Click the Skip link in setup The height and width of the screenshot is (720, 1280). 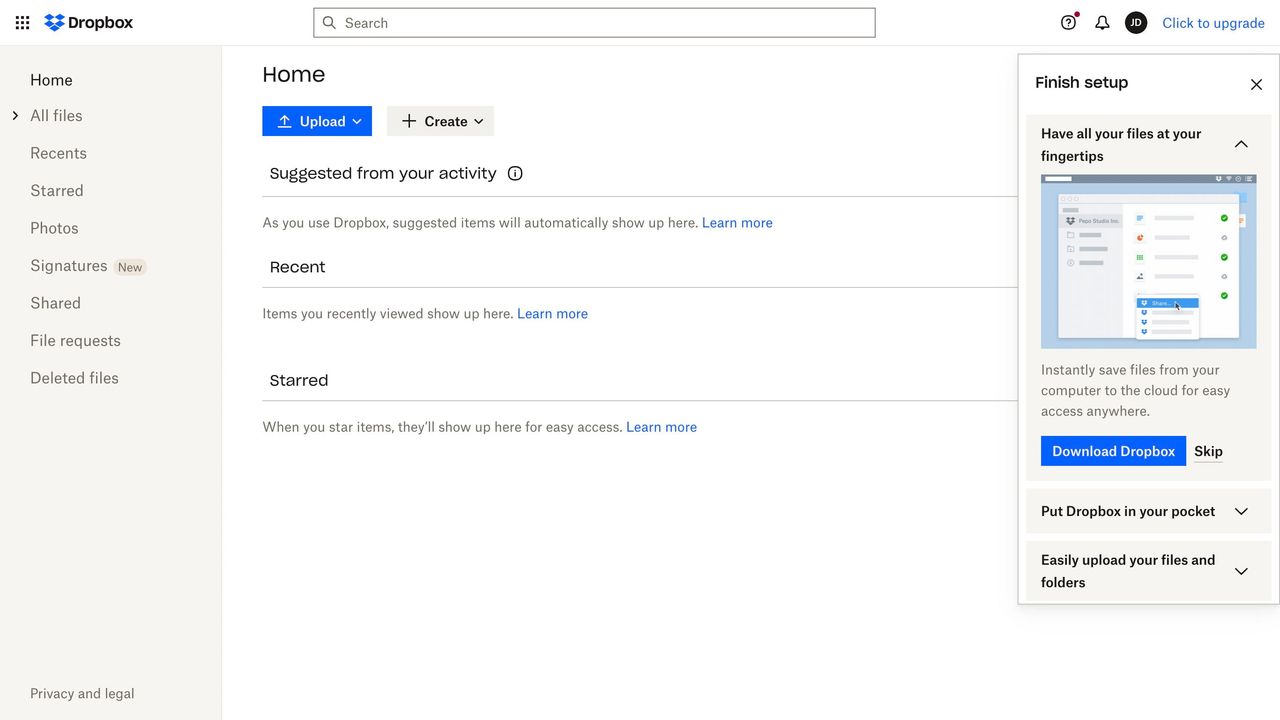click(1208, 451)
